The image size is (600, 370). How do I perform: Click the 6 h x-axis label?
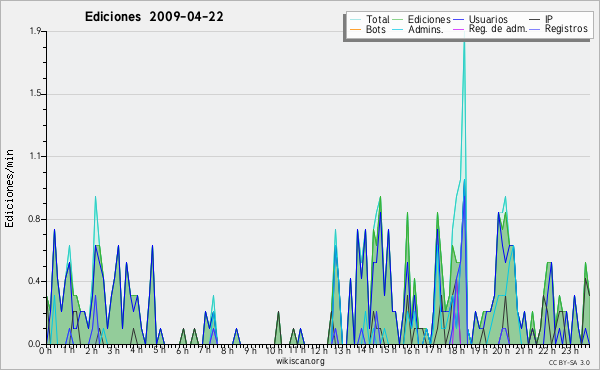click(x=182, y=351)
